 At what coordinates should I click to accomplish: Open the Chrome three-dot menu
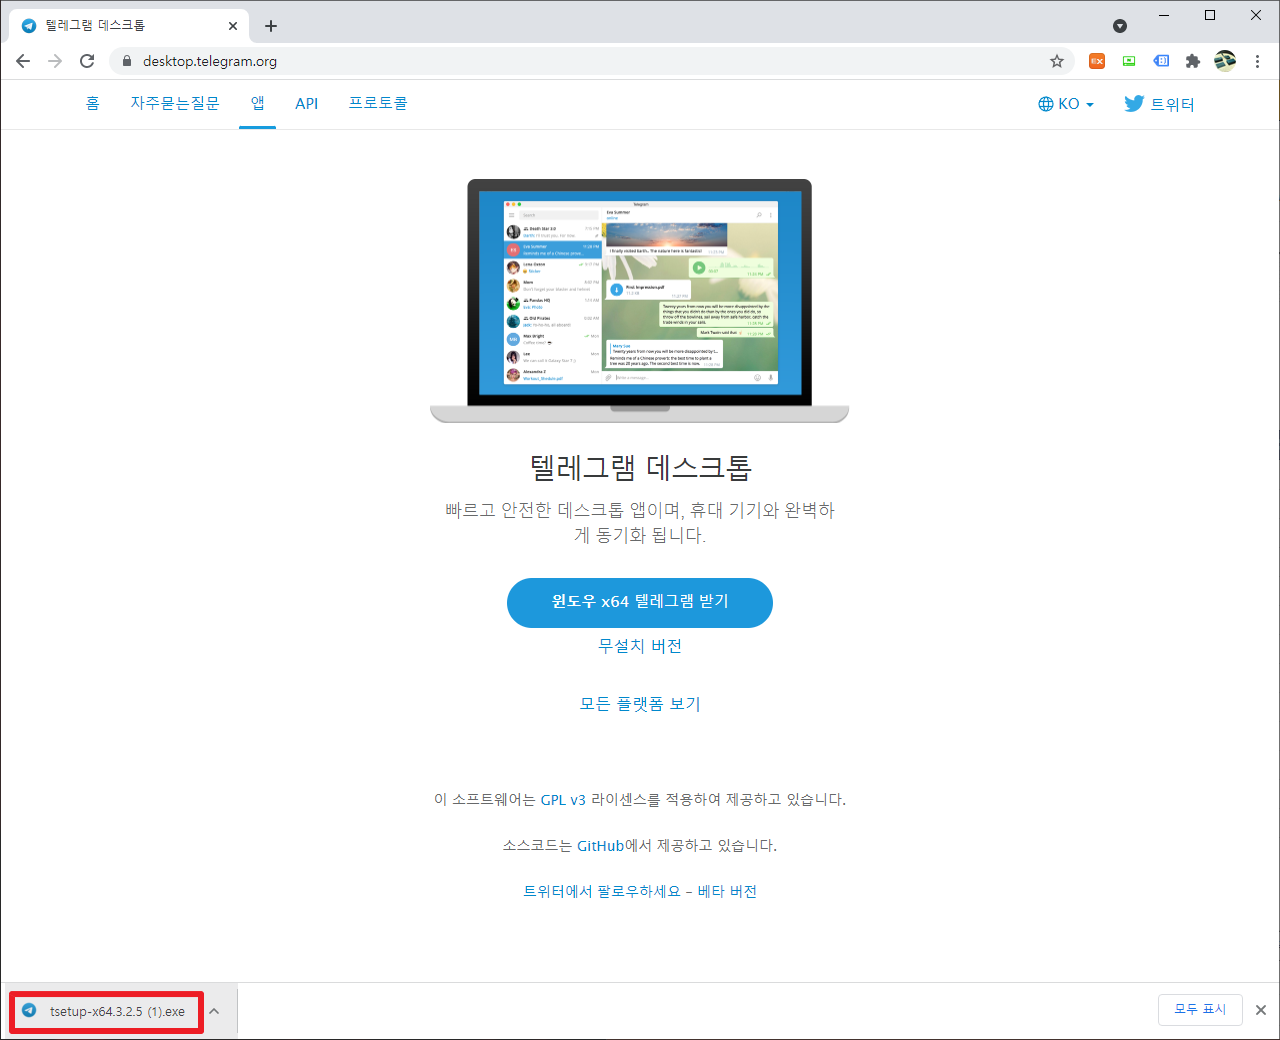(x=1257, y=61)
